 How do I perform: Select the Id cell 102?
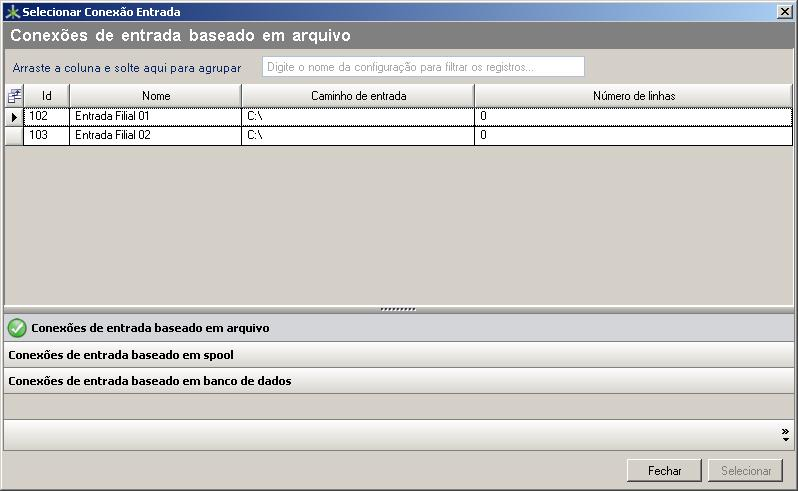[x=46, y=117]
